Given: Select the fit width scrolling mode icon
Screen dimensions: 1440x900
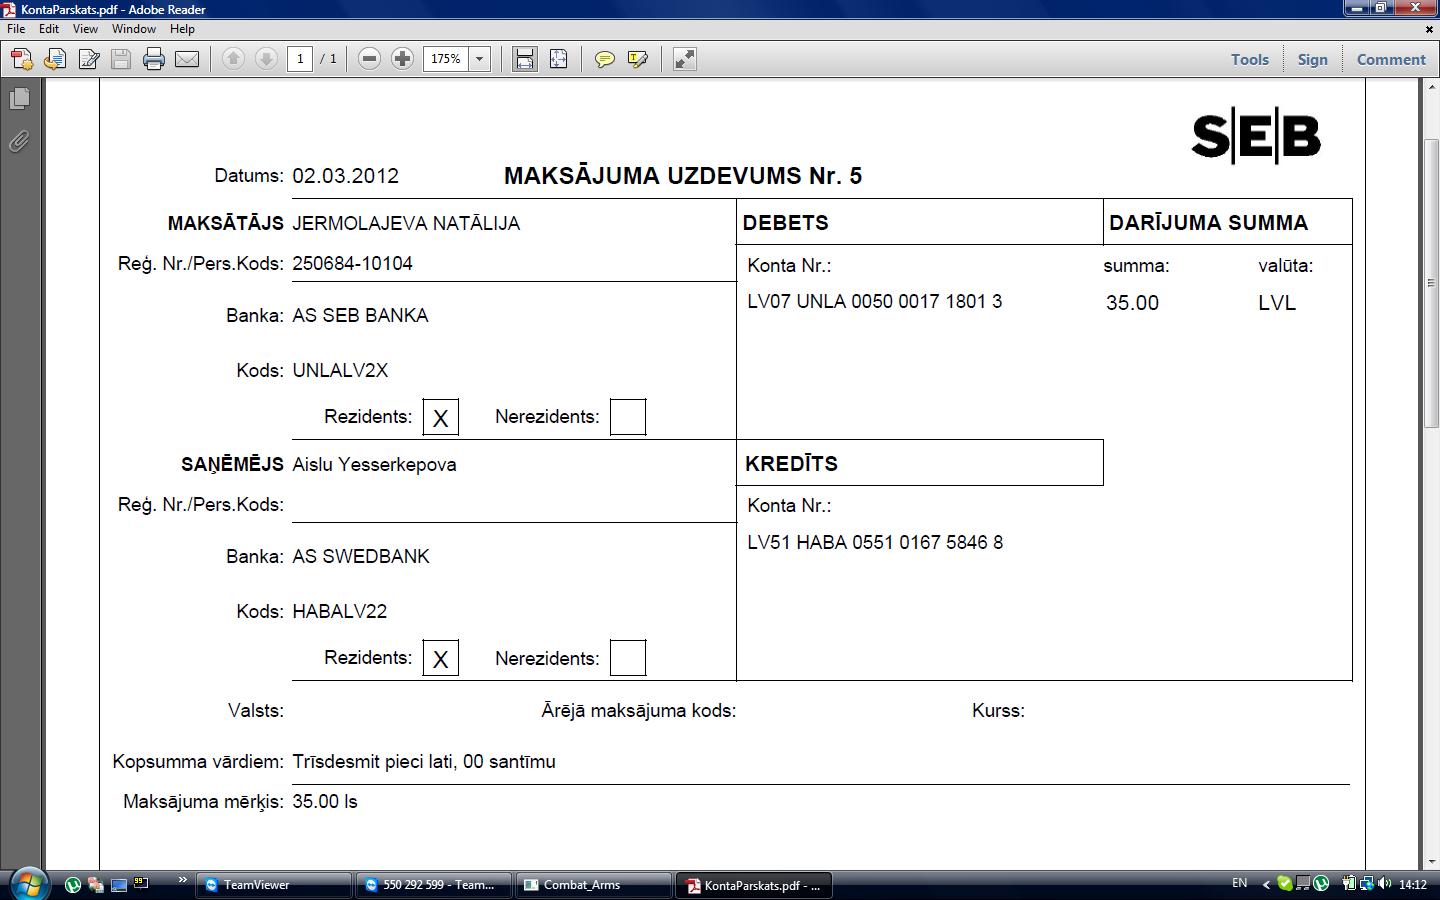Looking at the screenshot, I should click(525, 59).
